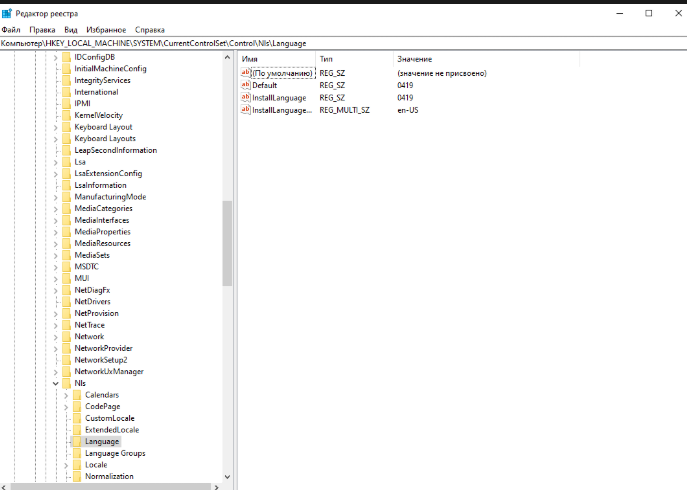The width and height of the screenshot is (687, 490).
Task: Select the Default value string icon
Action: tap(246, 85)
